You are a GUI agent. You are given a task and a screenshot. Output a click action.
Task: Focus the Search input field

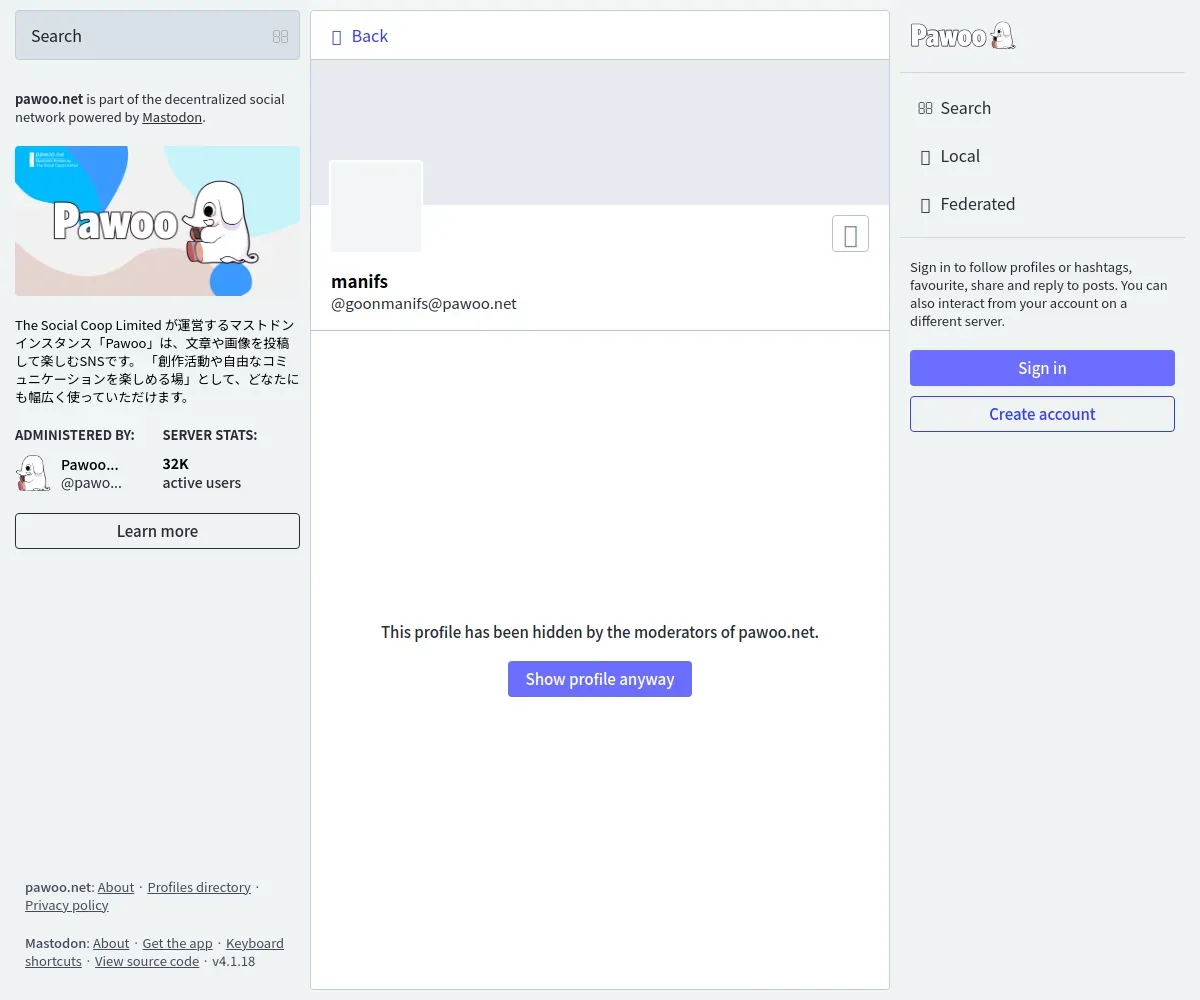click(x=157, y=36)
